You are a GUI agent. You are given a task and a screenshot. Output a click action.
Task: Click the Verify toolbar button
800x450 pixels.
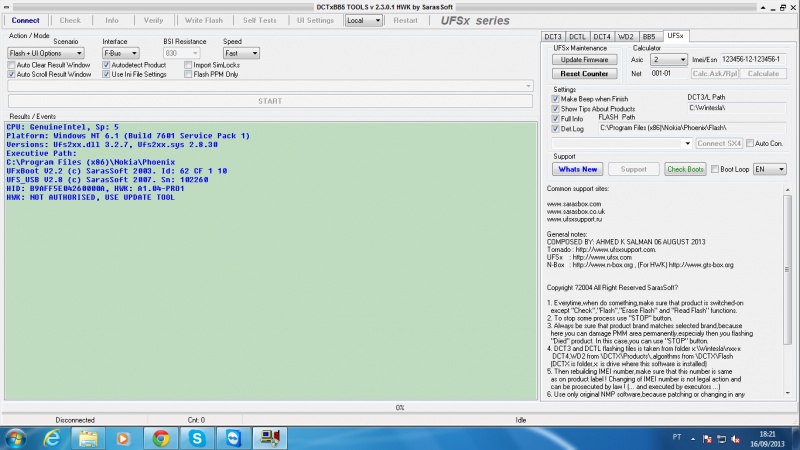click(x=153, y=20)
